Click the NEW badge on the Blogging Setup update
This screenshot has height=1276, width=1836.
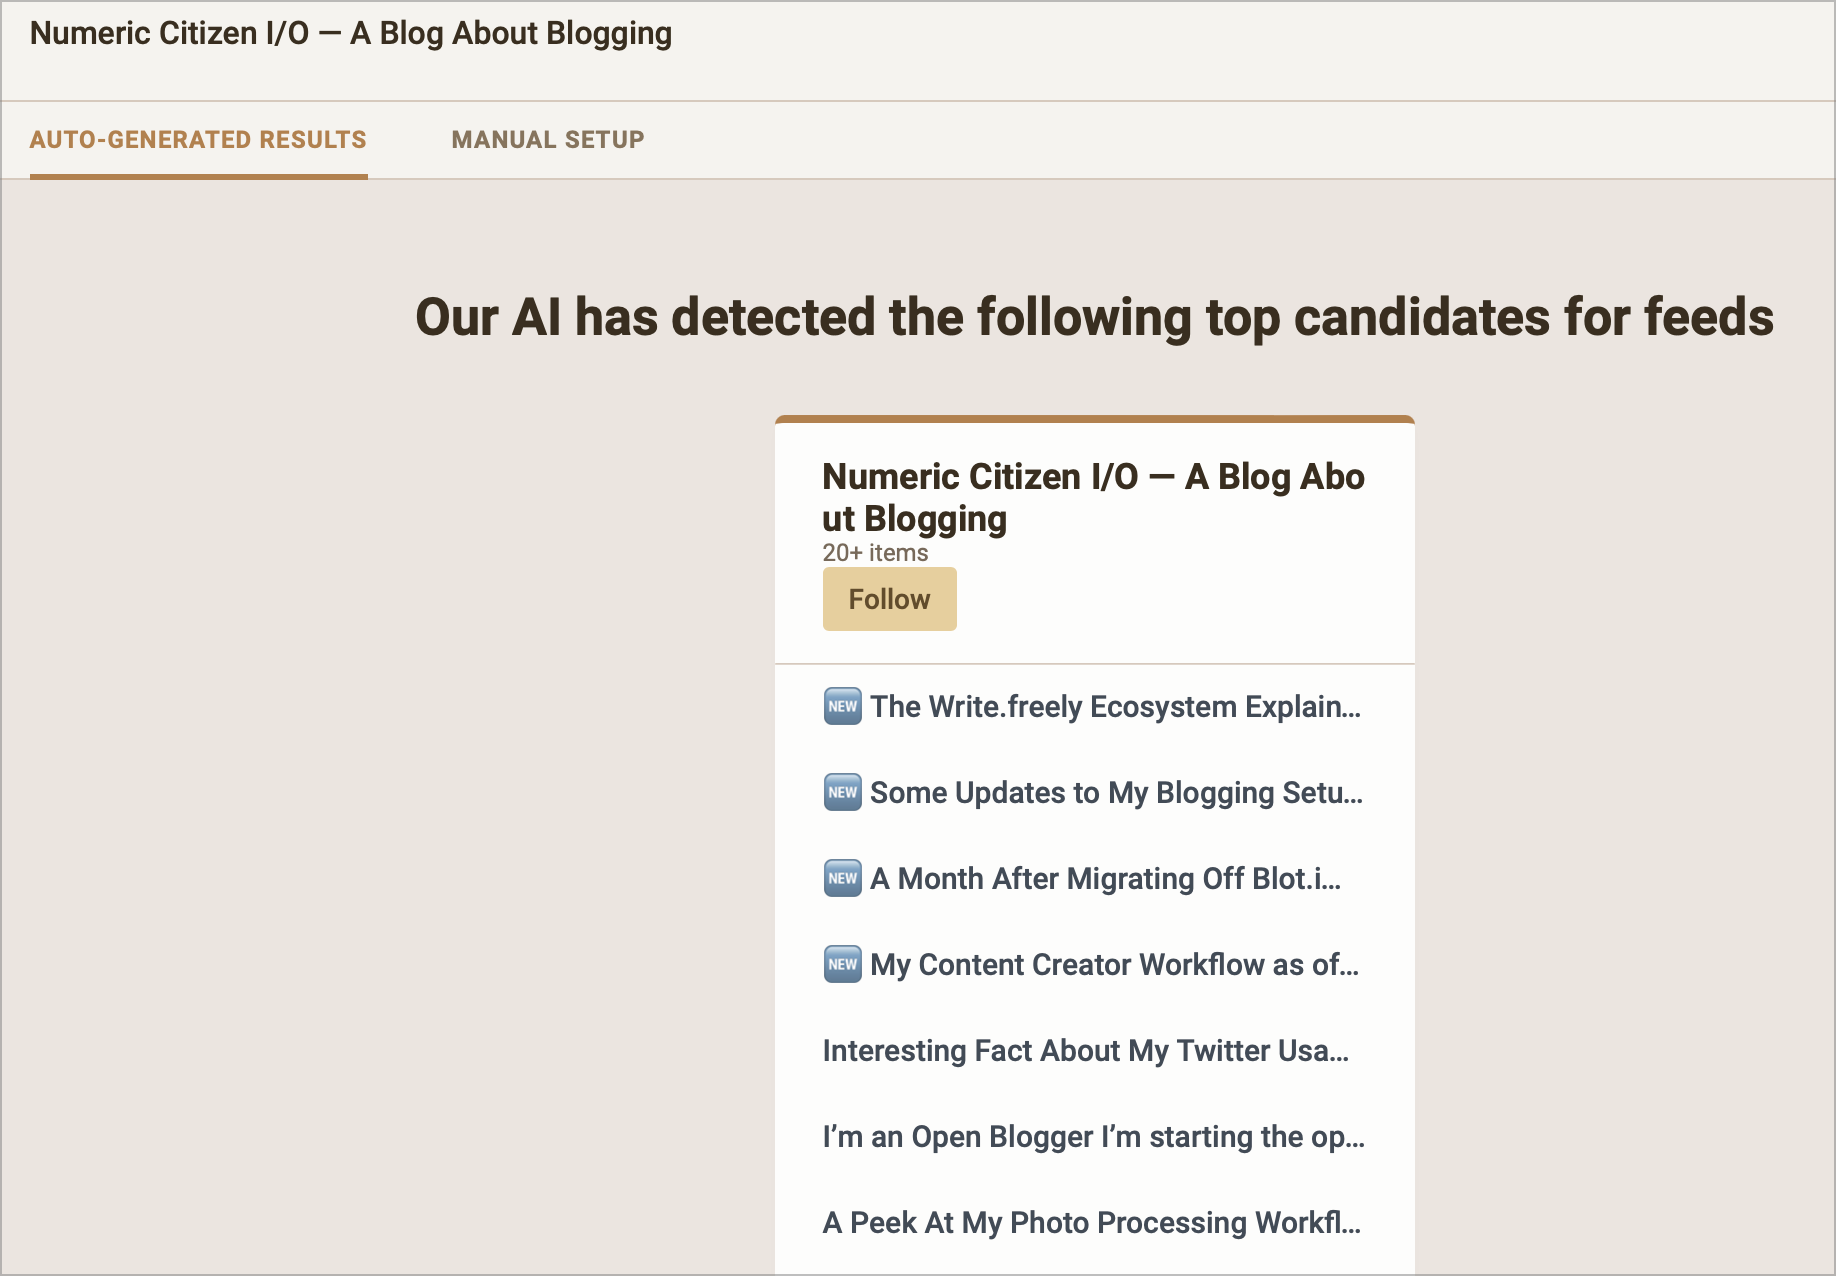842,792
